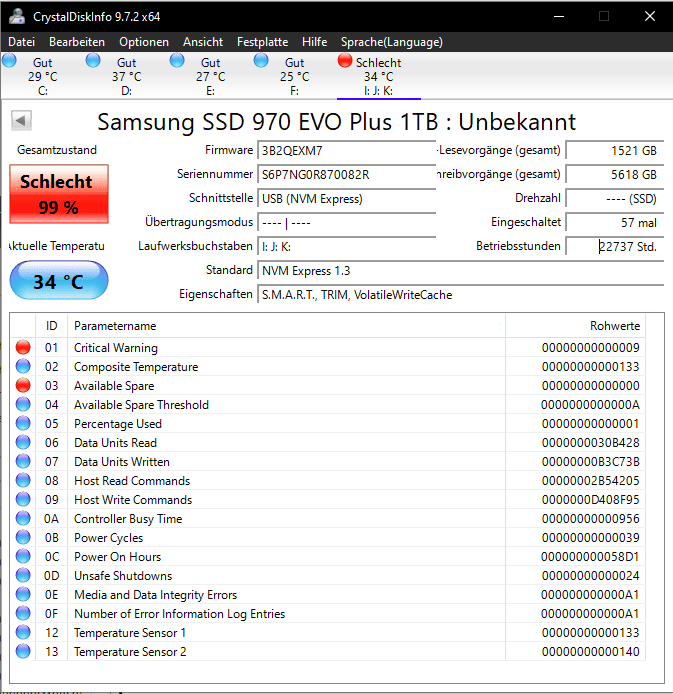Click the blue dot beside Available Spare Threshold
This screenshot has height=694, width=673.
(23, 405)
